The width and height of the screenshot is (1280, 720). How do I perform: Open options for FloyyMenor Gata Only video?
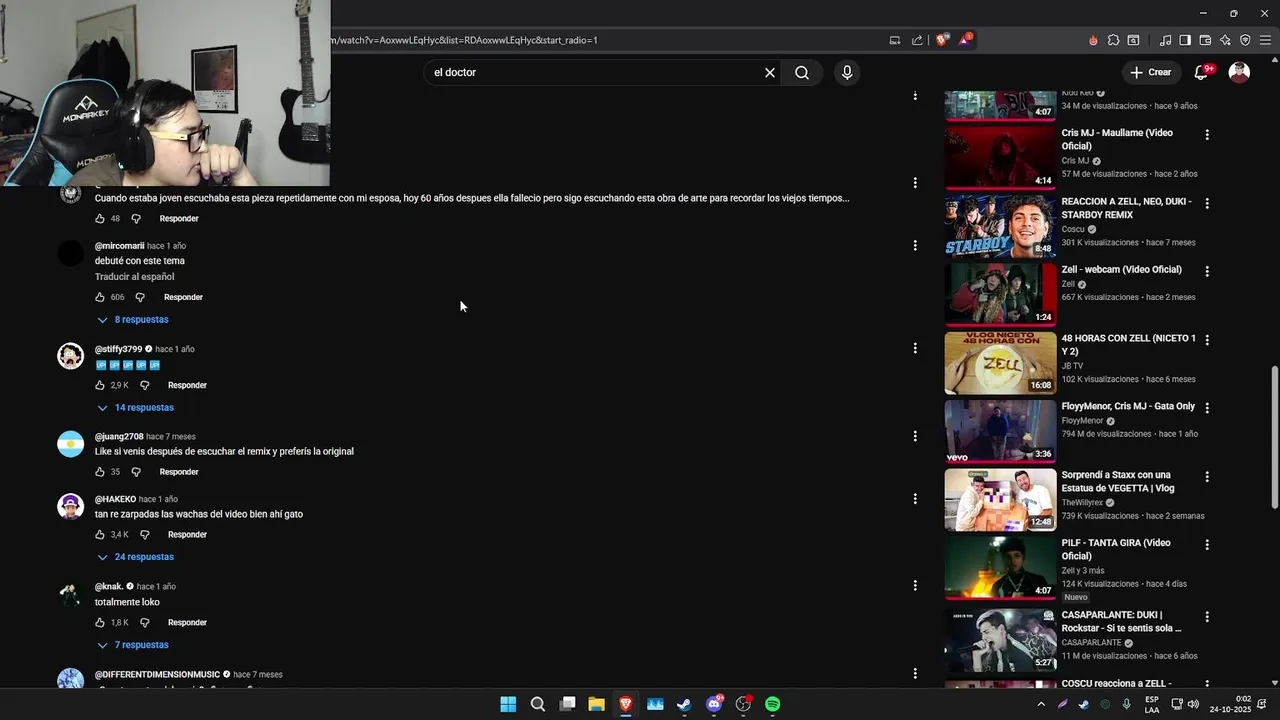1207,408
